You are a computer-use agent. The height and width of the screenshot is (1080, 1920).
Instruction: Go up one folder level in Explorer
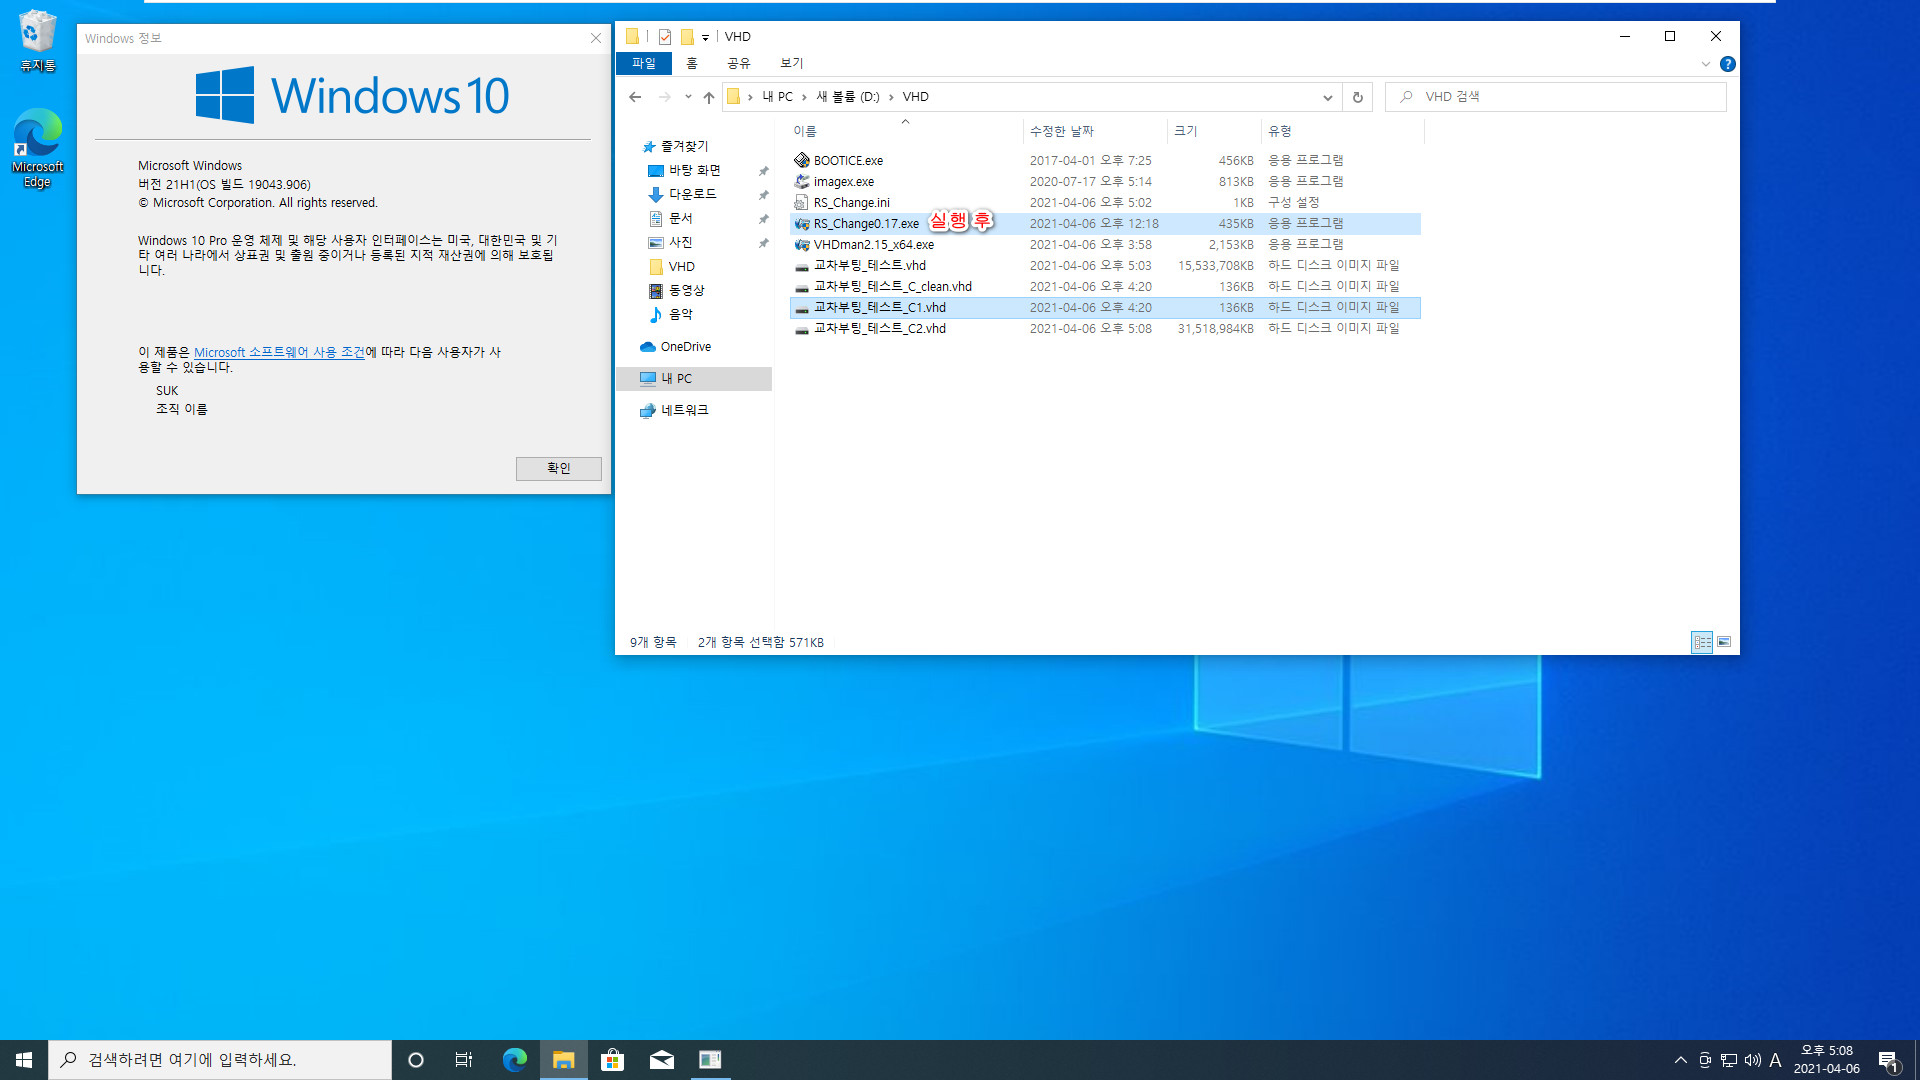point(709,97)
